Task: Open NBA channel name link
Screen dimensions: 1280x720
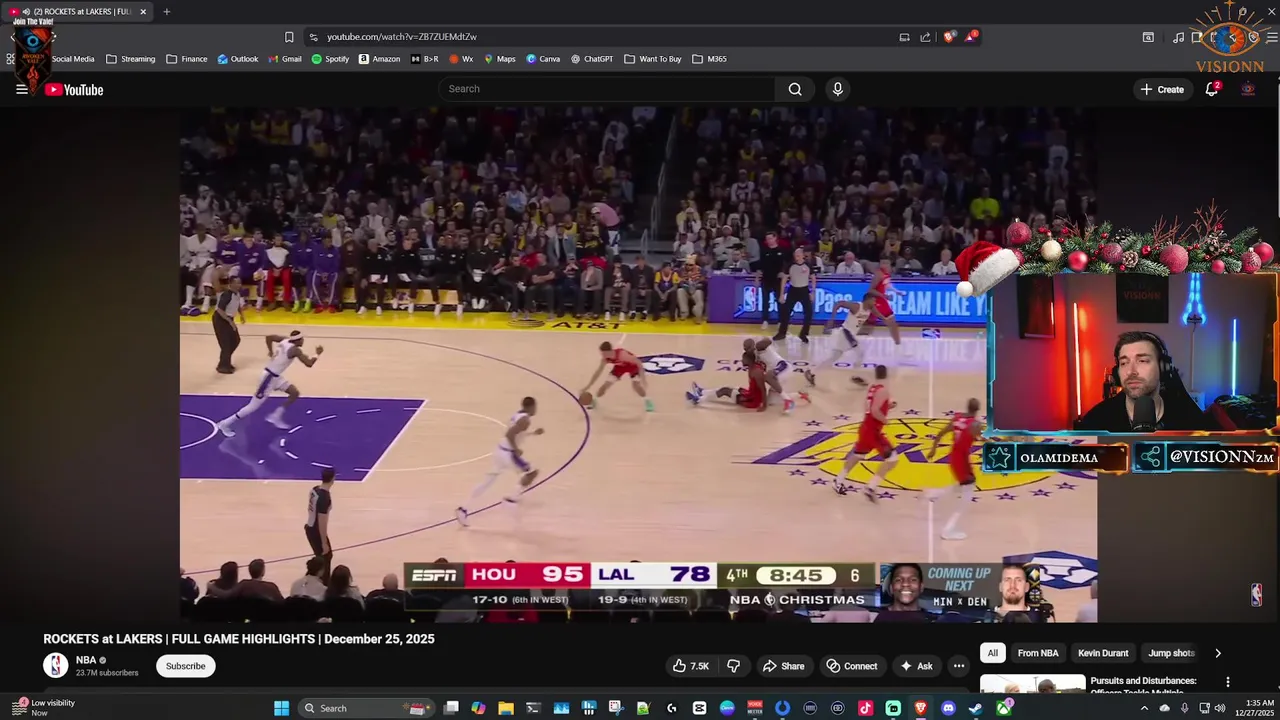Action: [x=86, y=660]
